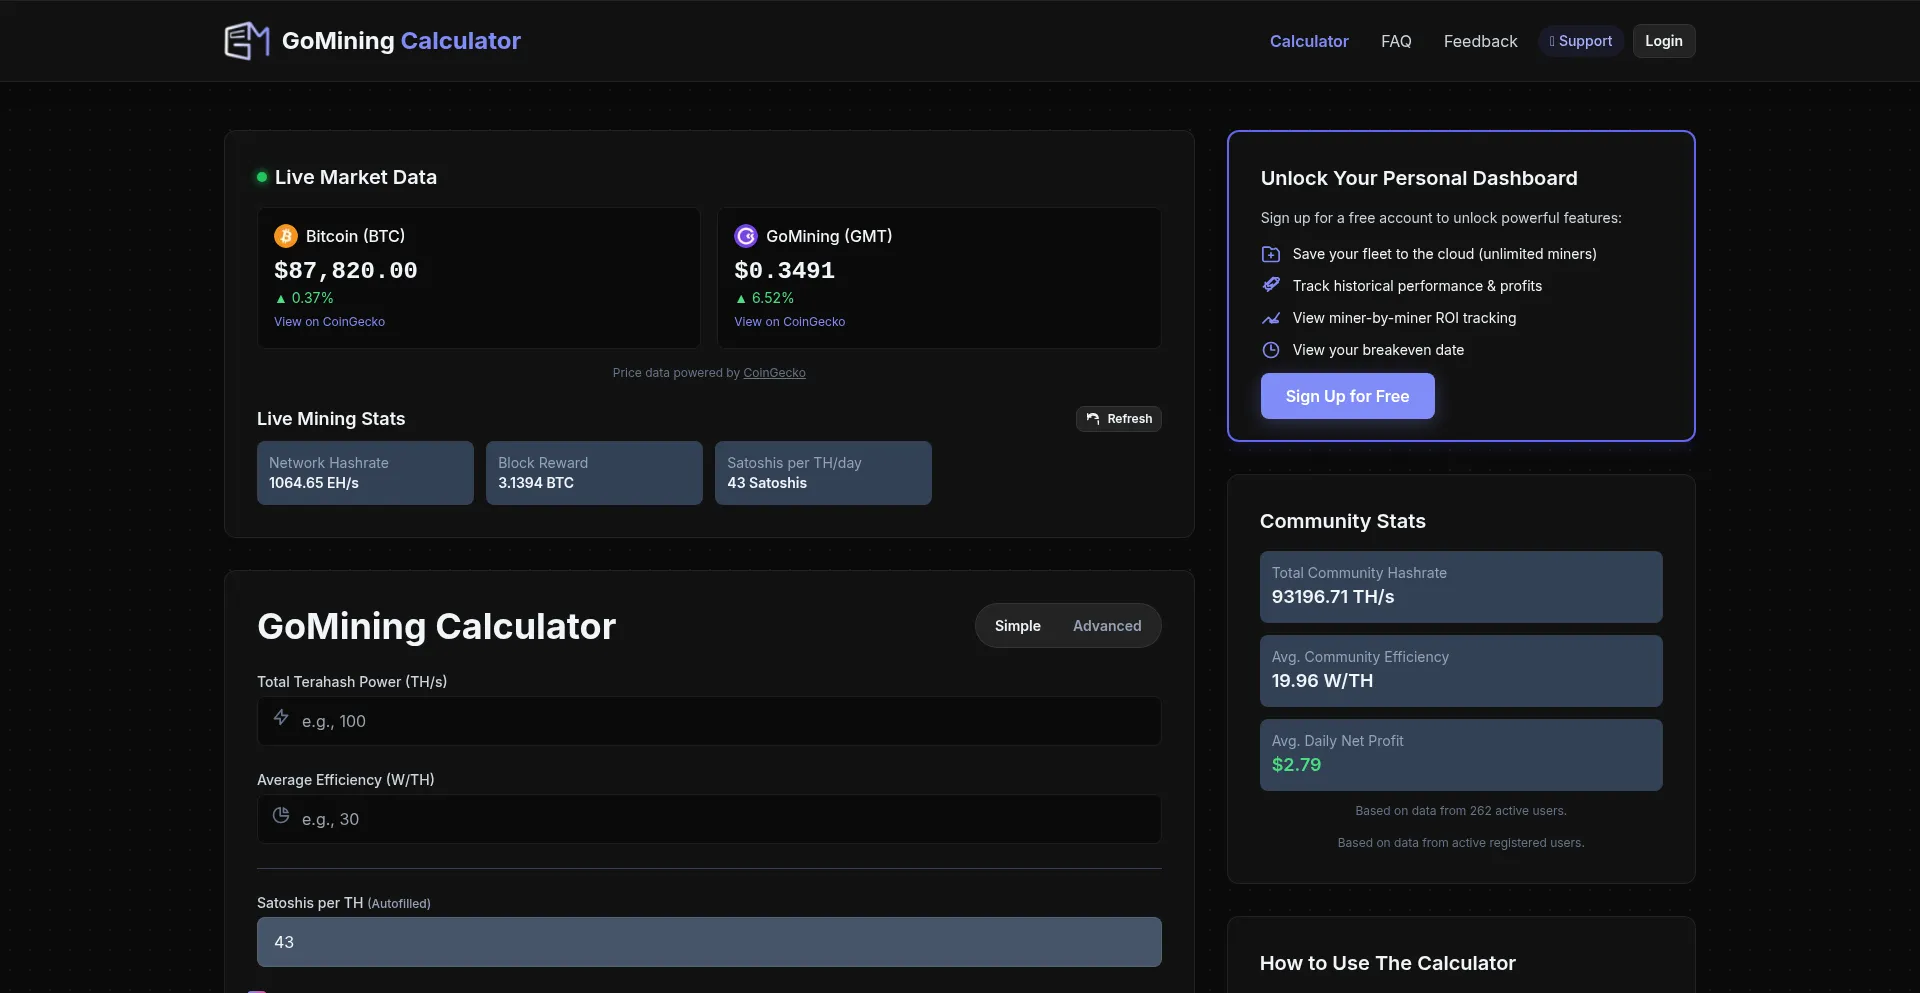Click the green live indicator dot
1920x993 pixels.
(261, 176)
